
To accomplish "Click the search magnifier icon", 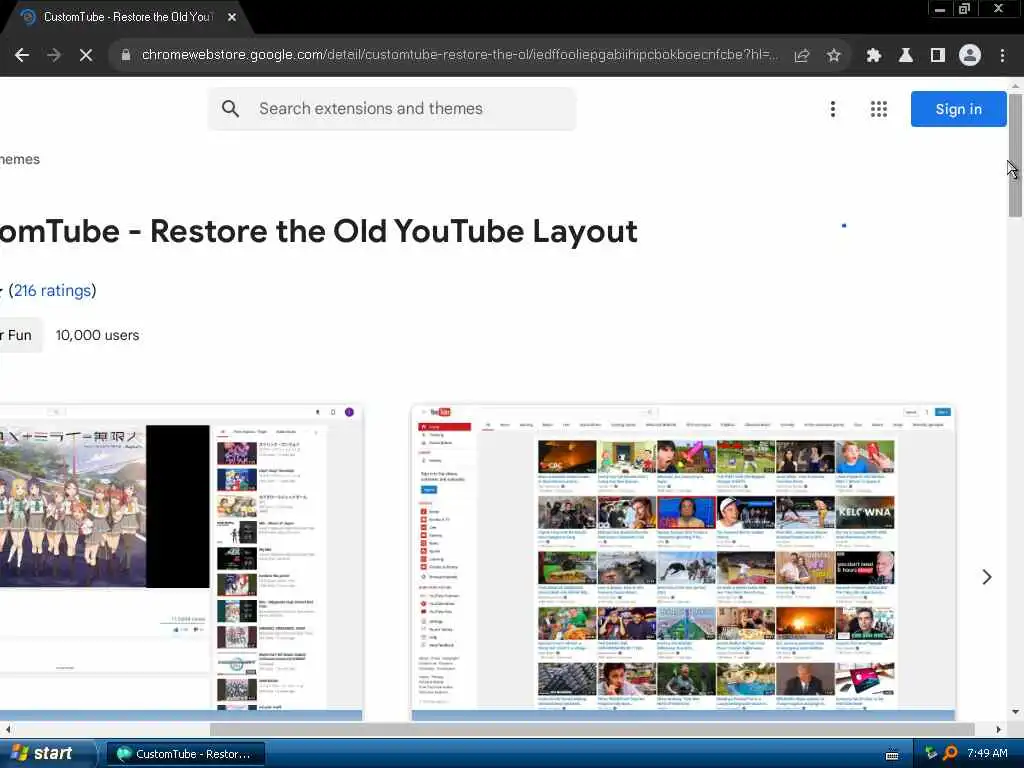I will point(230,108).
